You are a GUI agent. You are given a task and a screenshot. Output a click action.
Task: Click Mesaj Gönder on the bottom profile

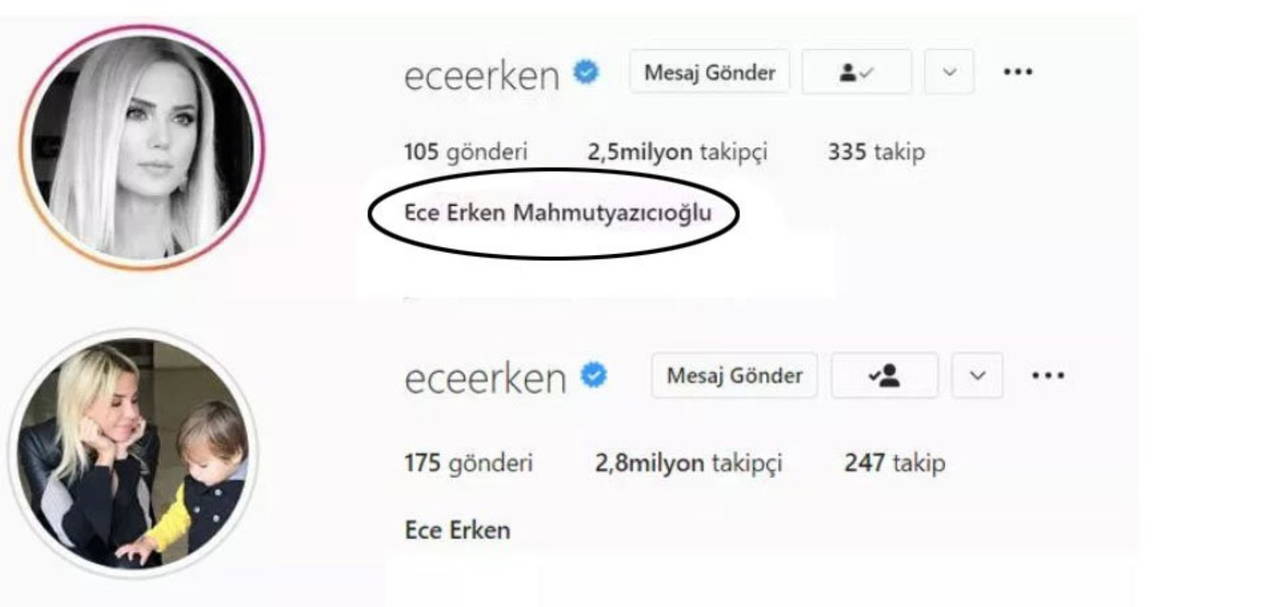734,376
